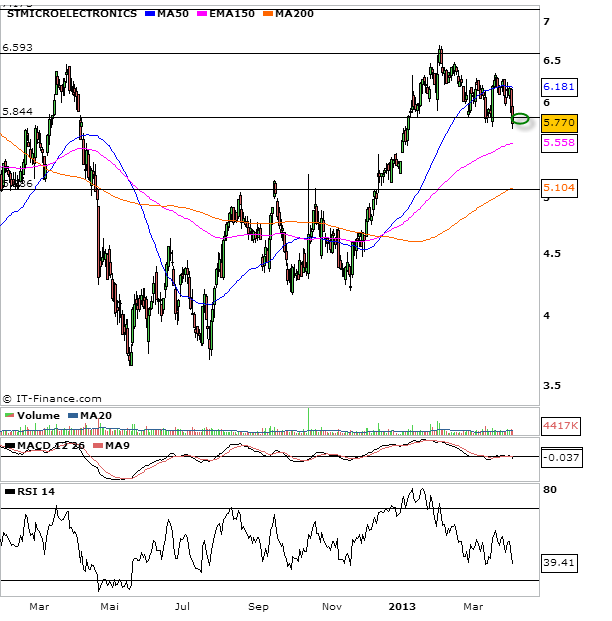612x621 pixels.
Task: Click the 5.558 EMA150 value label
Action: [556, 143]
